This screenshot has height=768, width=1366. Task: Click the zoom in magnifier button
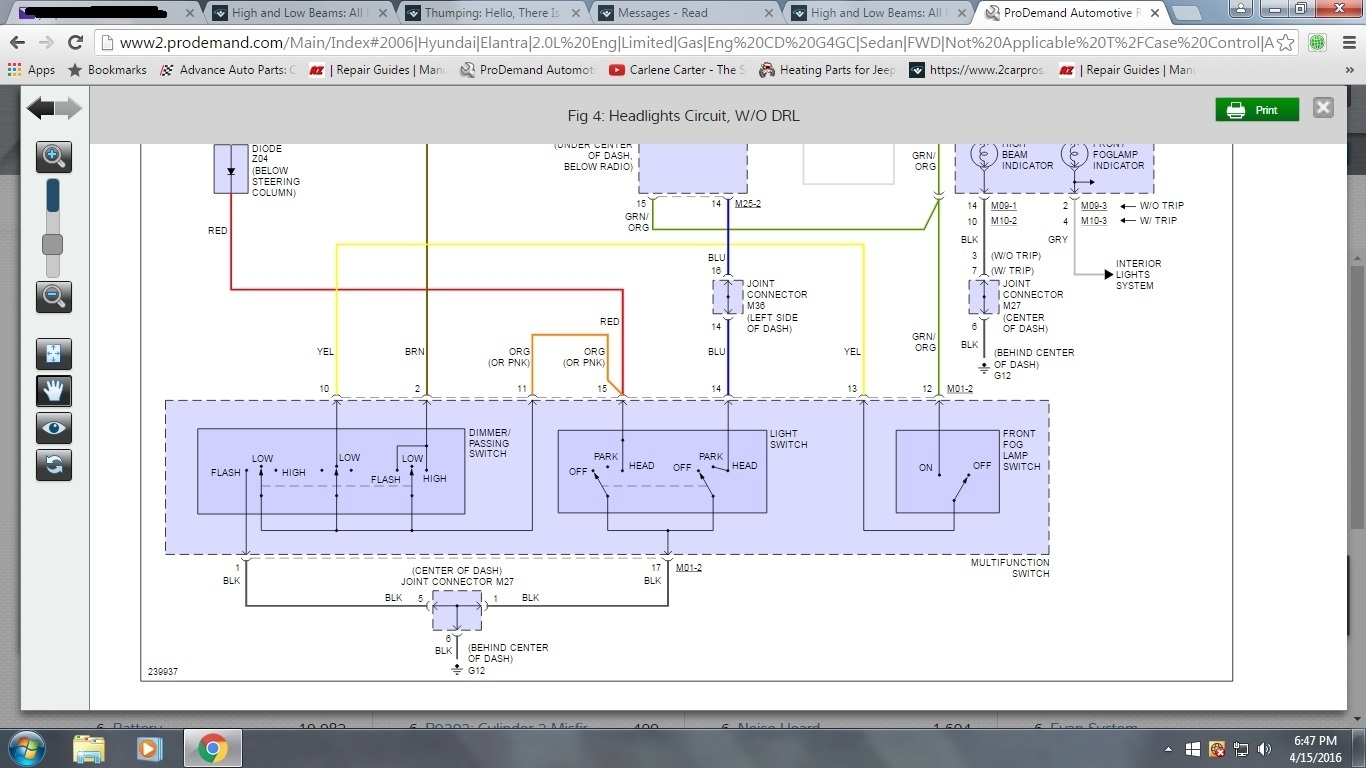(54, 156)
